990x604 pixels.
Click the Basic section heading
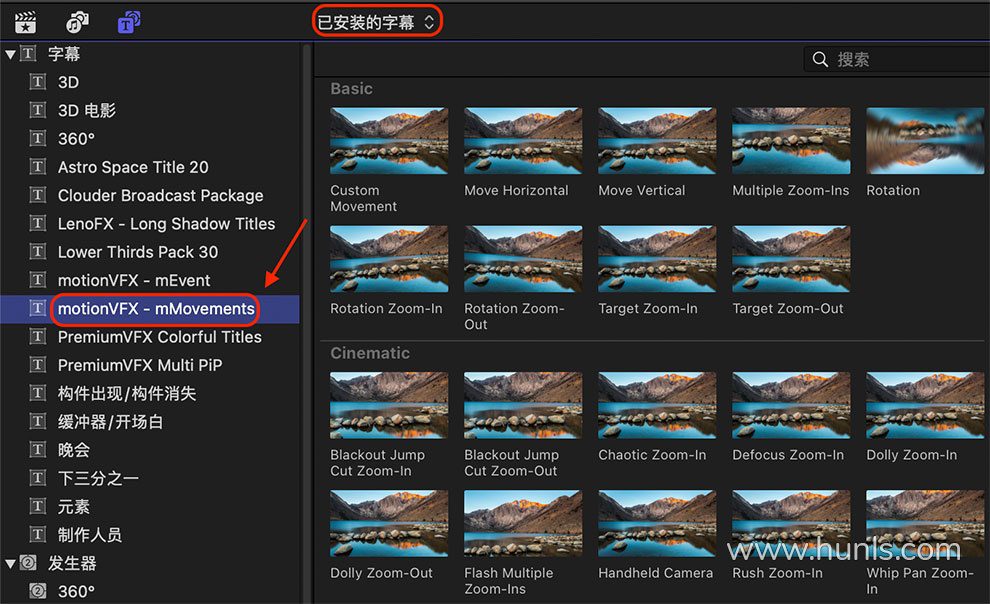(351, 88)
